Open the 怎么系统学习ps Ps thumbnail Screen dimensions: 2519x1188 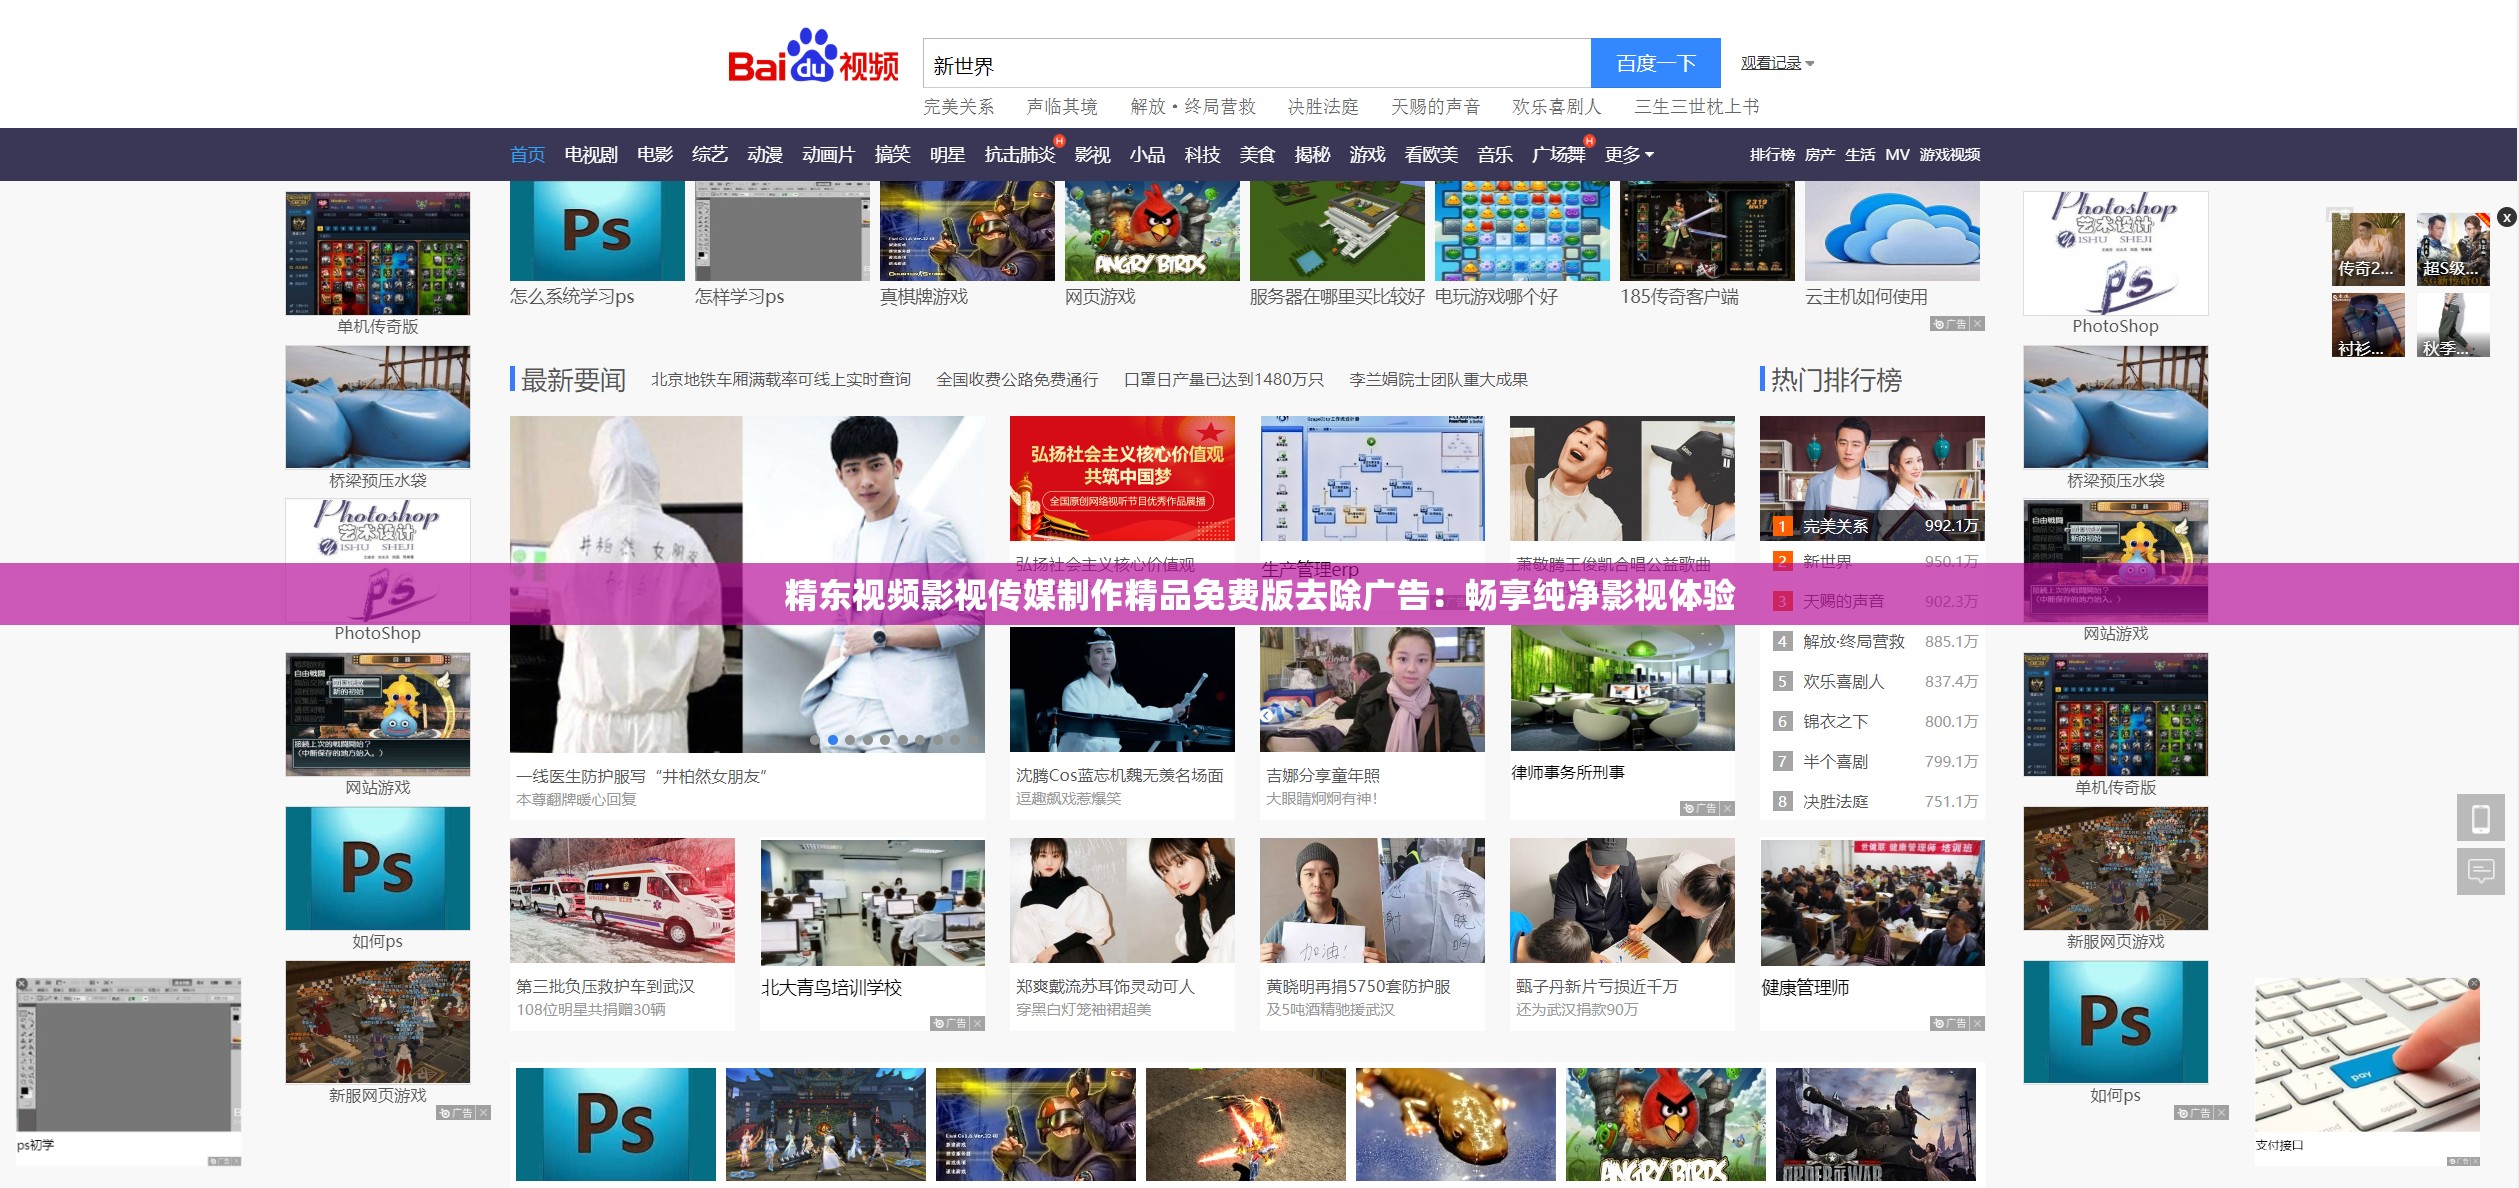pyautogui.click(x=597, y=231)
